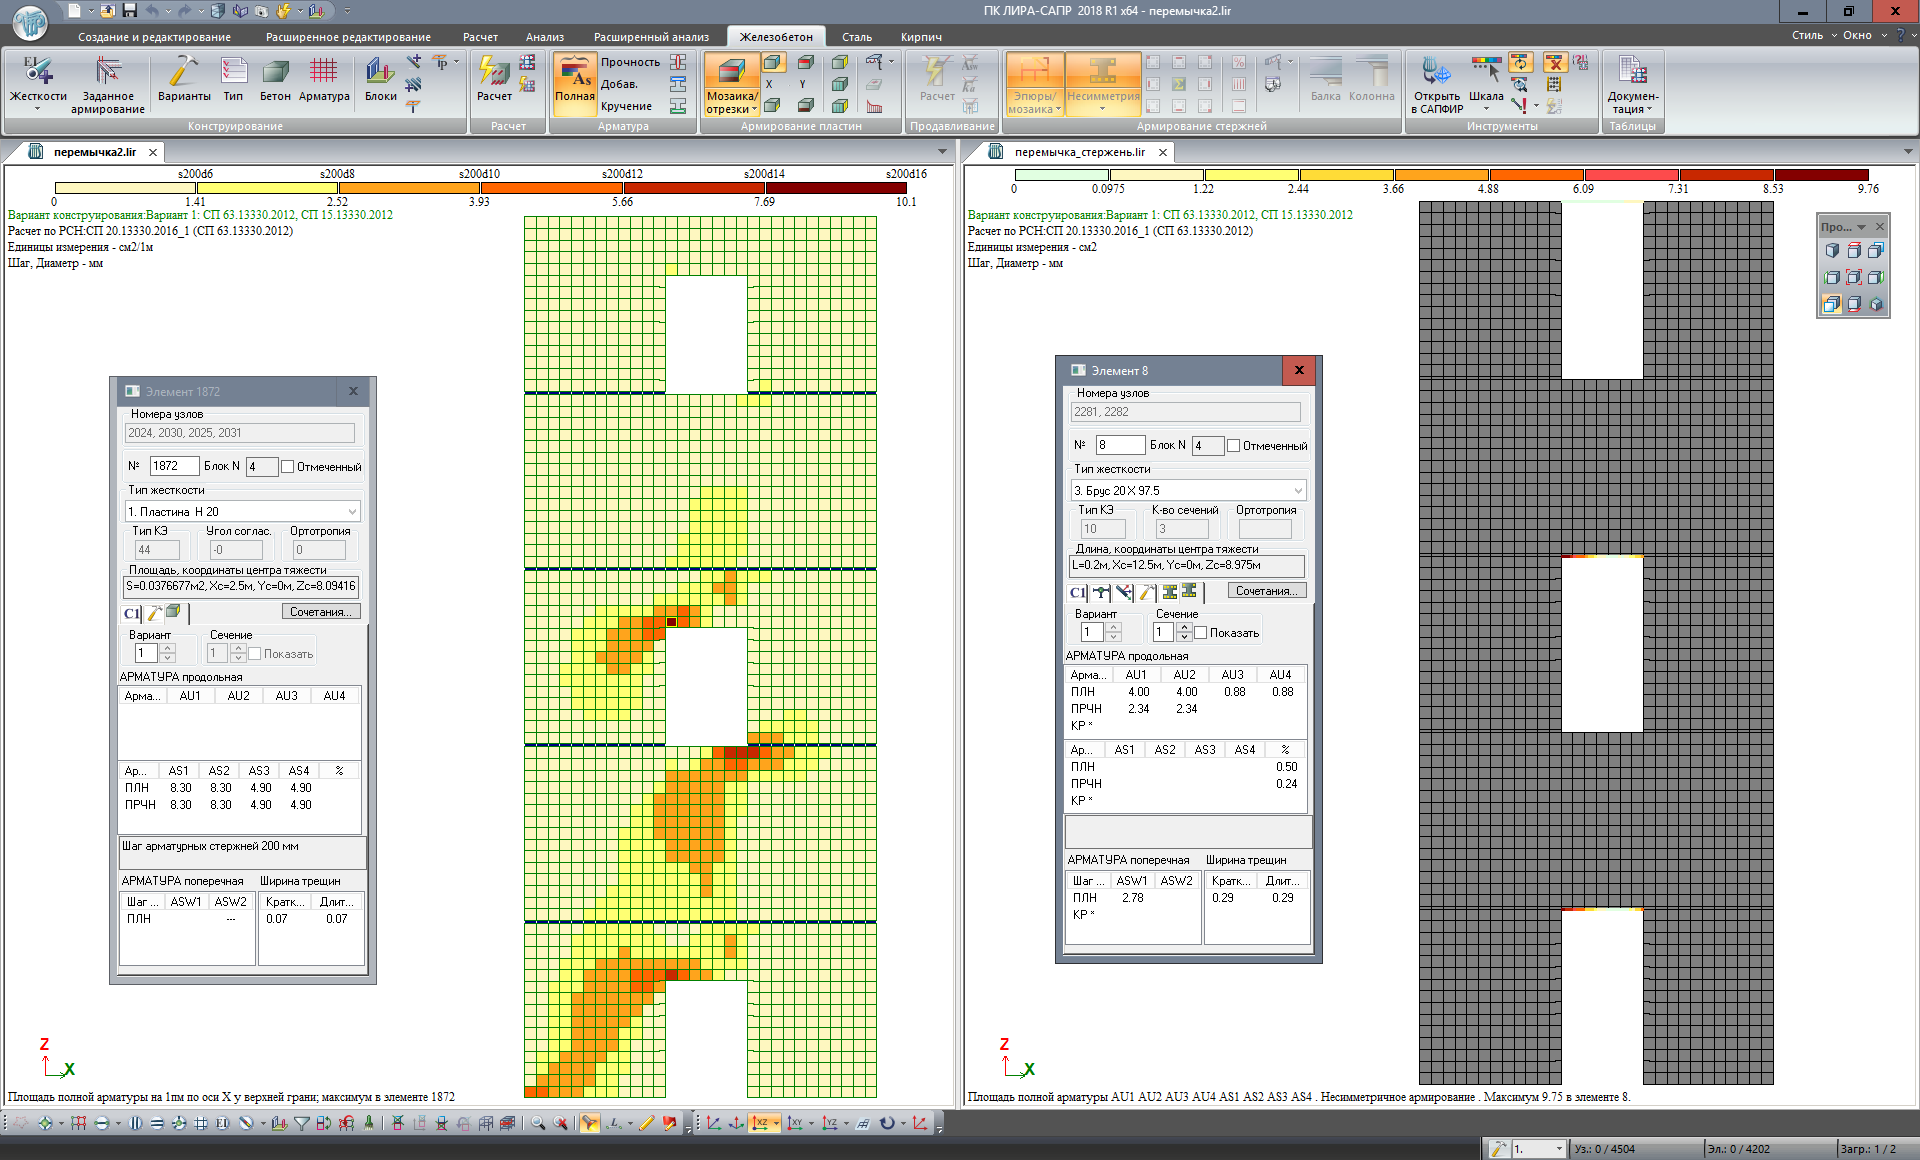Expand the Брус 20 X 97.5 dropdown
Viewport: 1920px width, 1160px height.
(x=1298, y=491)
